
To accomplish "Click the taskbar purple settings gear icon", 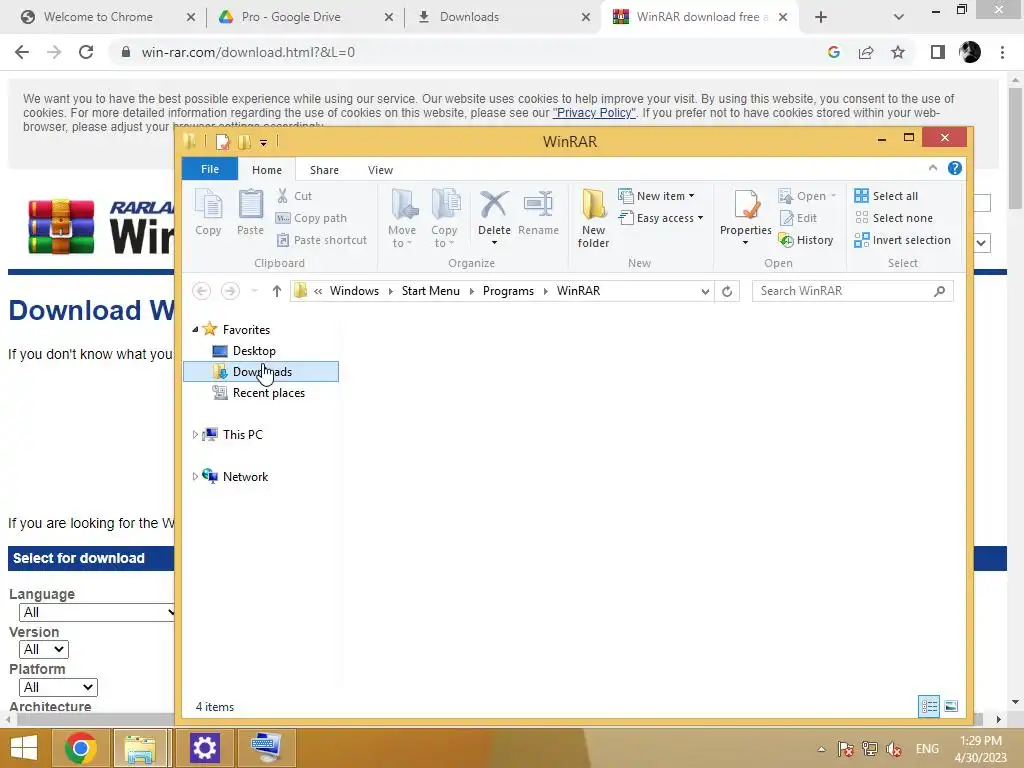I will pyautogui.click(x=204, y=748).
